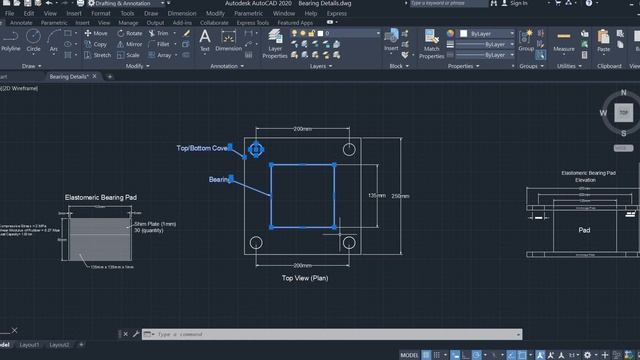The image size is (640, 360).
Task: Select the Dimension tool
Action: click(228, 41)
